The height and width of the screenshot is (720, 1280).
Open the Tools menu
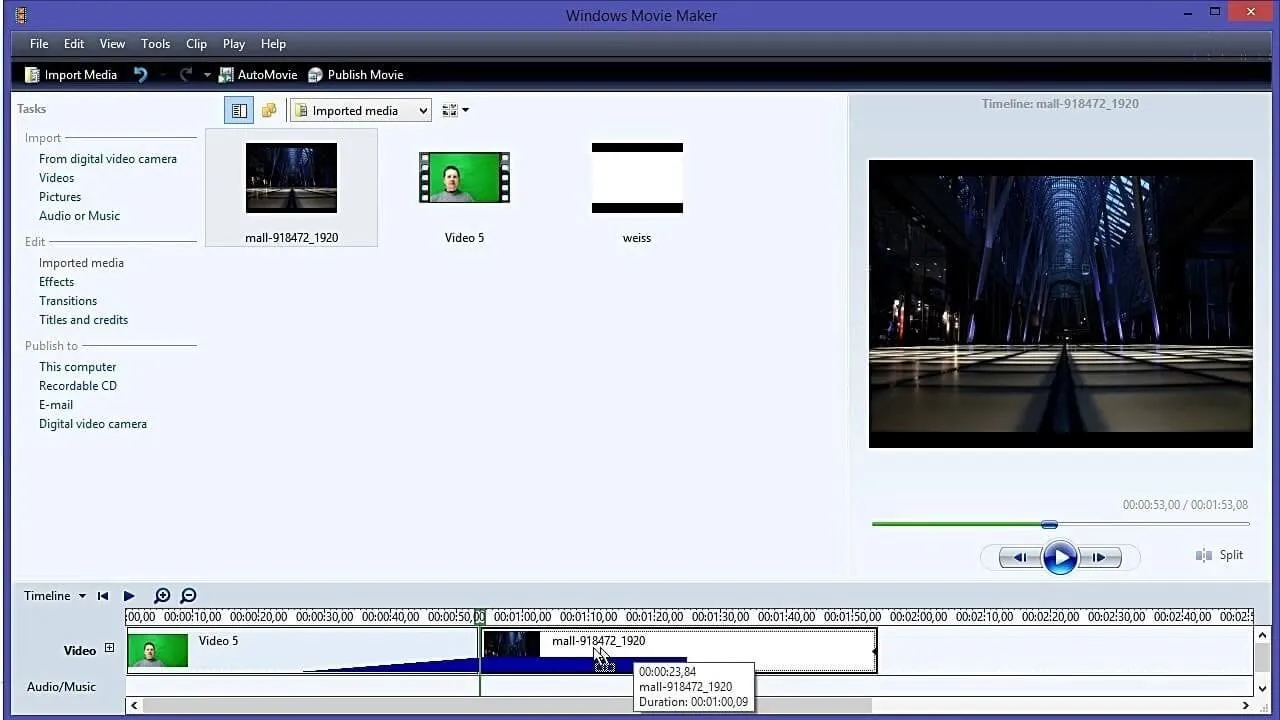pyautogui.click(x=155, y=44)
